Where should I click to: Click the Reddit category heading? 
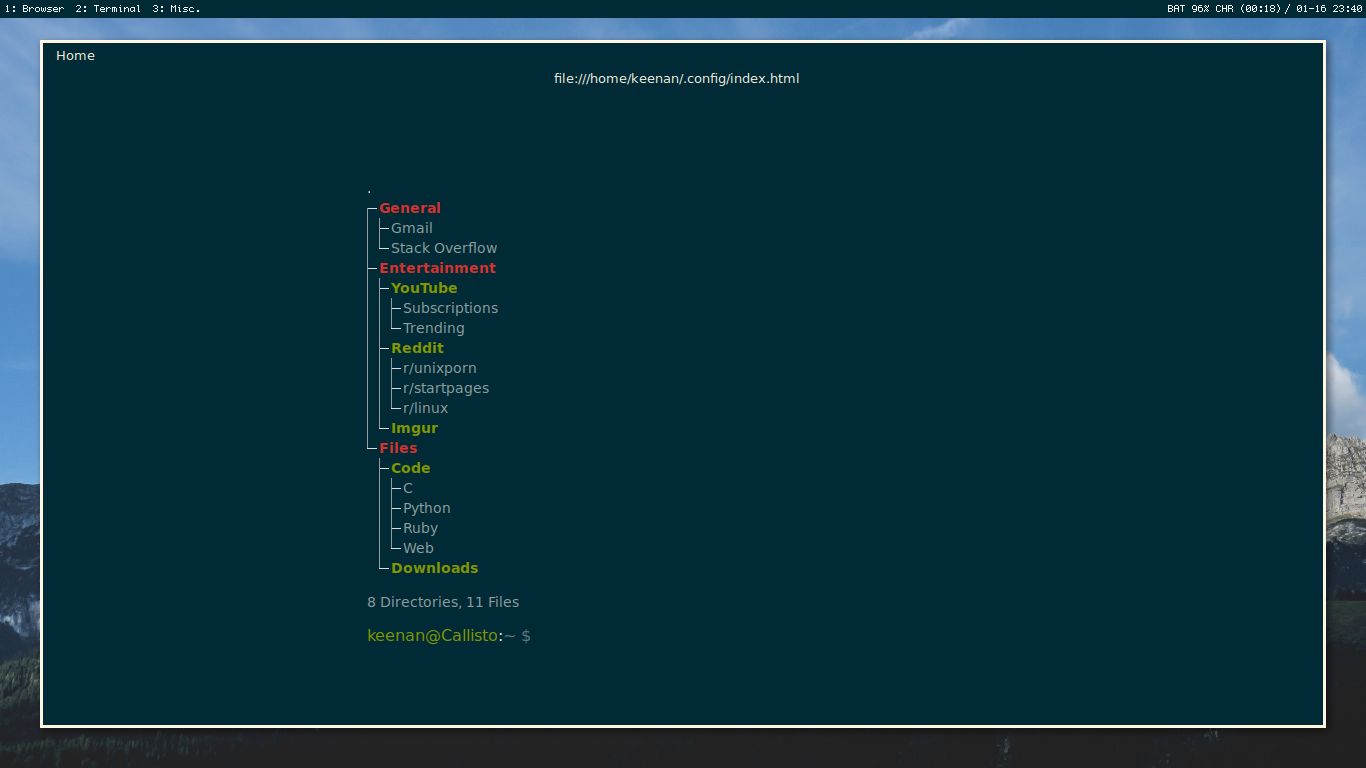pos(417,348)
